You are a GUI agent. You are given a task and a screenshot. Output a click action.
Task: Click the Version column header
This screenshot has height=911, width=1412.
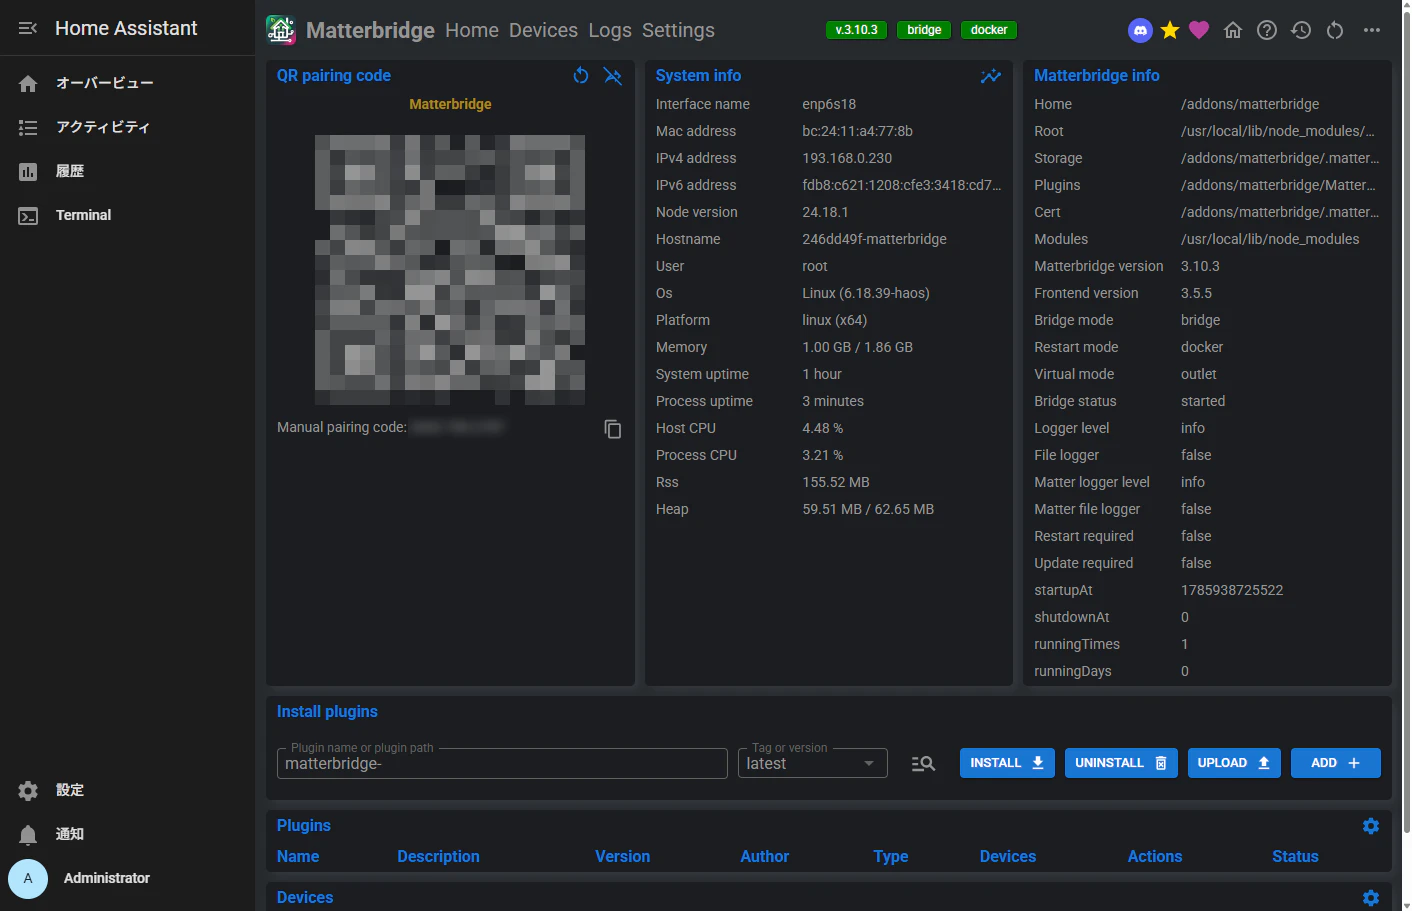[622, 857]
